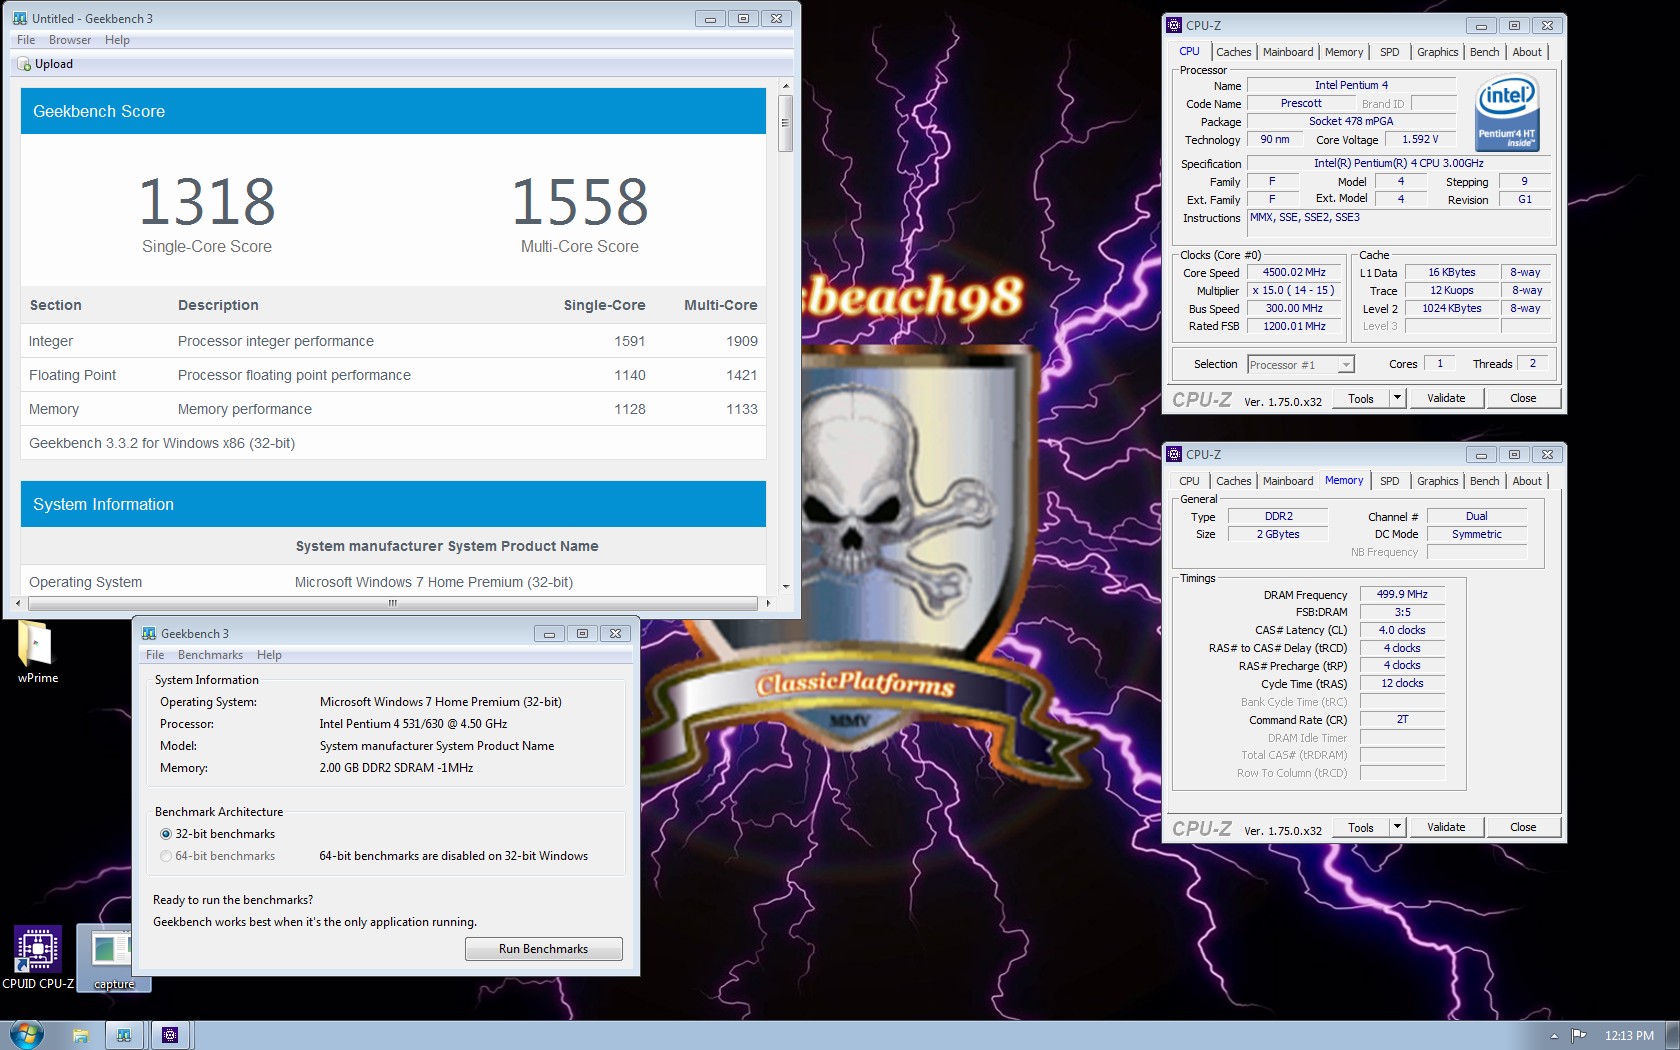Switch to SPD tab in bottom CPU-Z
1680x1050 pixels.
pyautogui.click(x=1389, y=481)
